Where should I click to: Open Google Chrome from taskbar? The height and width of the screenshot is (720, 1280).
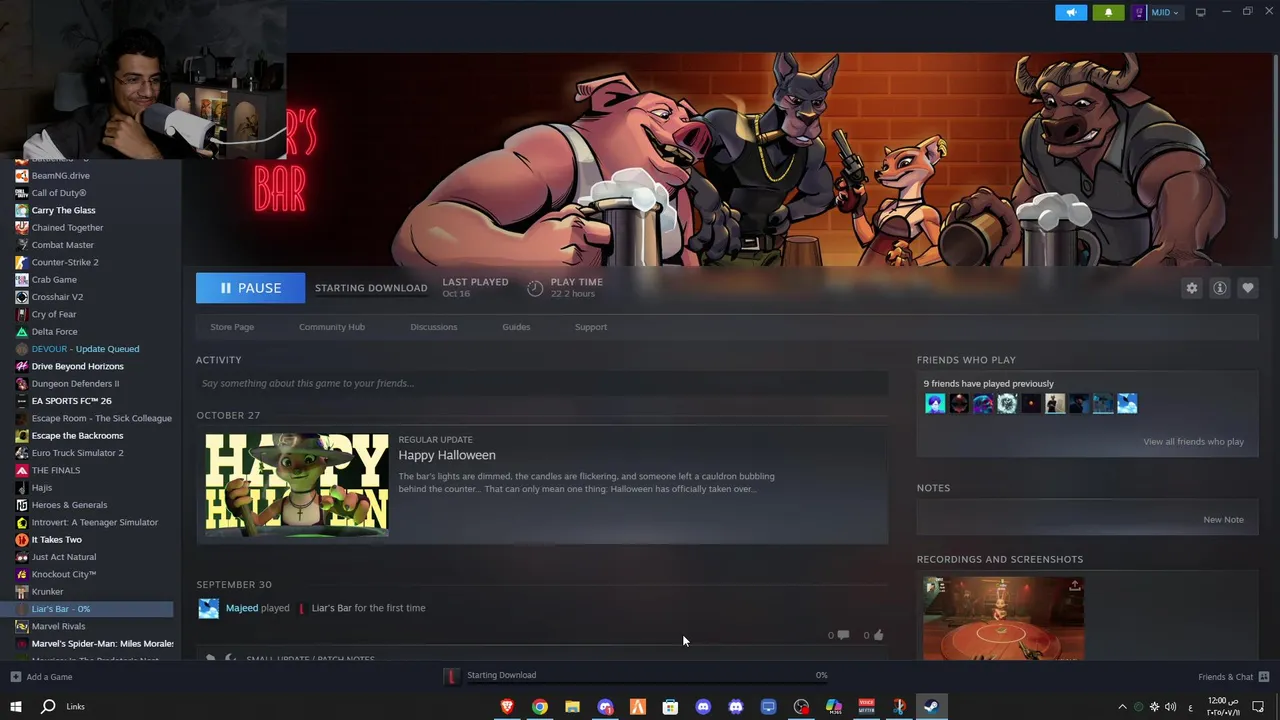(x=540, y=707)
